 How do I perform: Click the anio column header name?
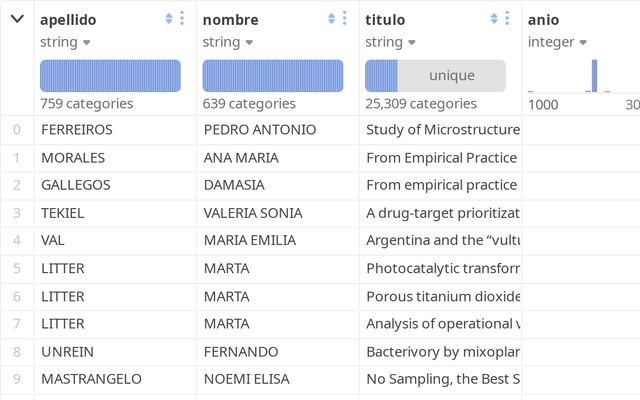[544, 20]
